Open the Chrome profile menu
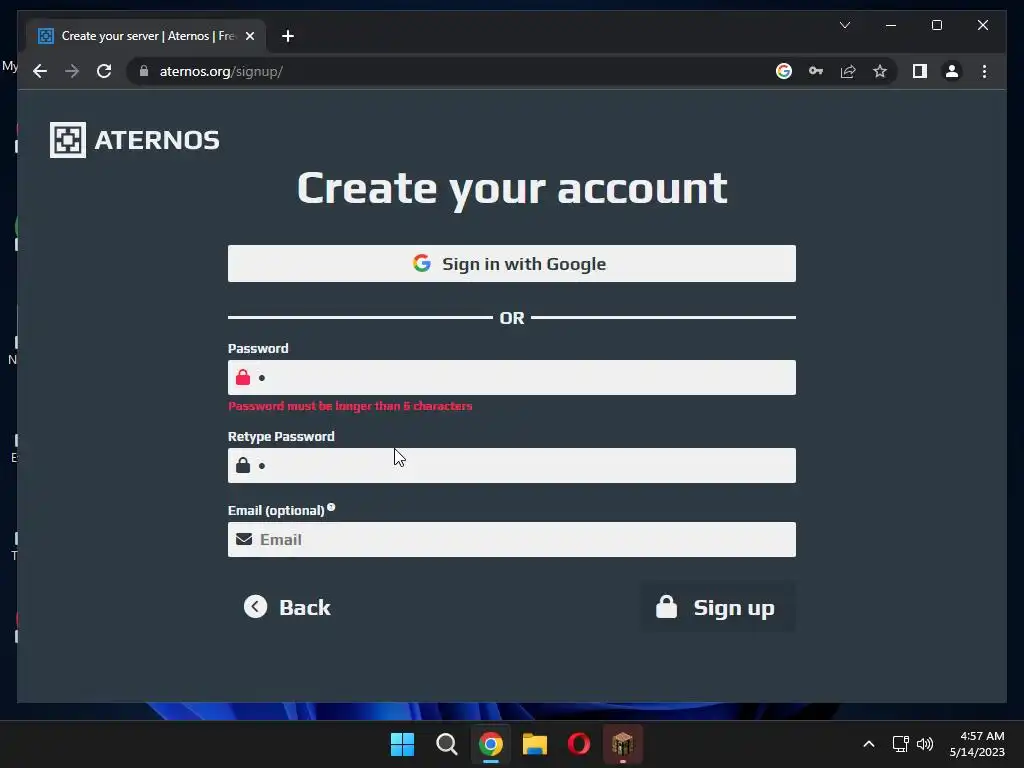The height and width of the screenshot is (768, 1024). pos(952,71)
